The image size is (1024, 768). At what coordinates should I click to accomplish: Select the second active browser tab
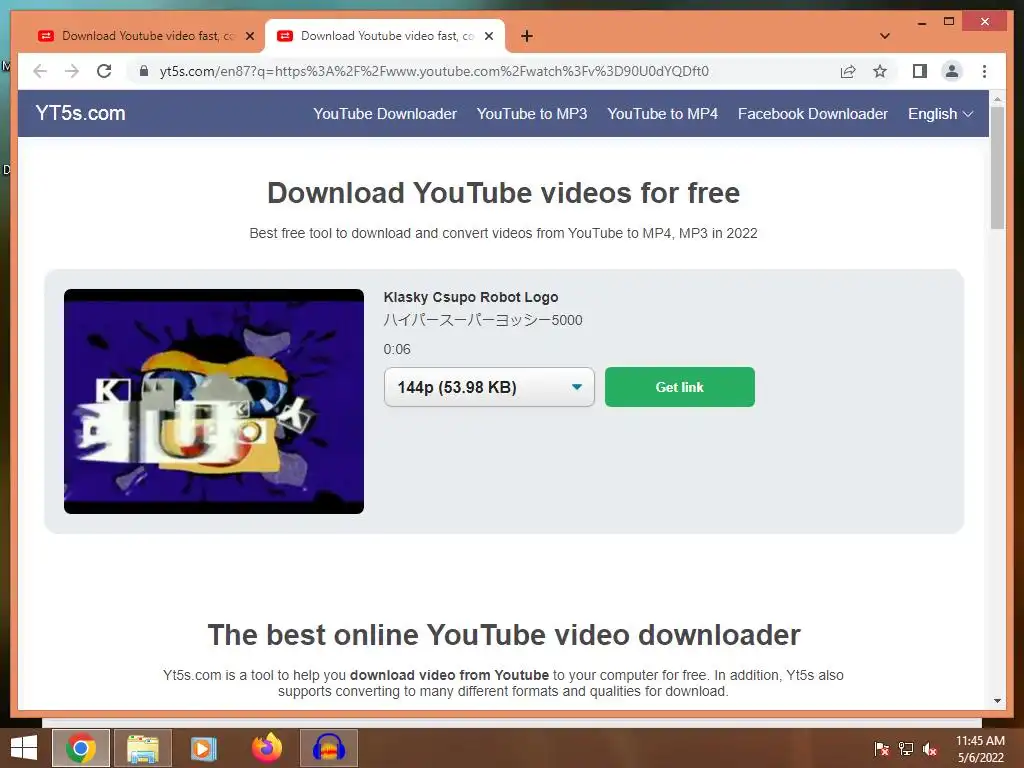click(385, 36)
